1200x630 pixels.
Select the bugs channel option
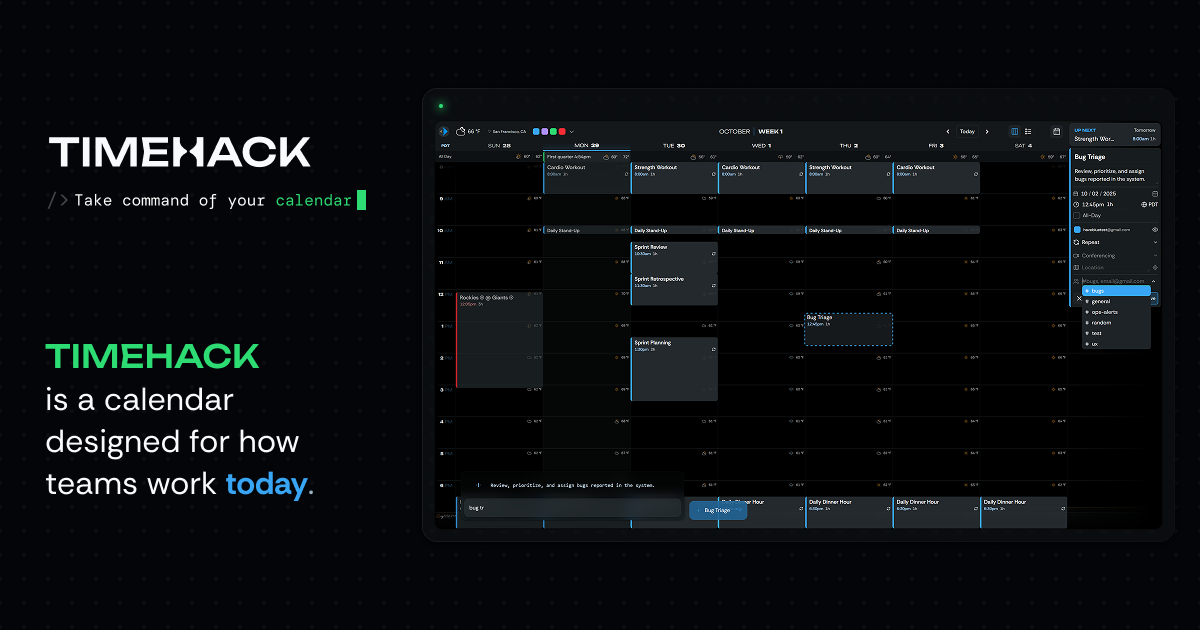click(1116, 291)
